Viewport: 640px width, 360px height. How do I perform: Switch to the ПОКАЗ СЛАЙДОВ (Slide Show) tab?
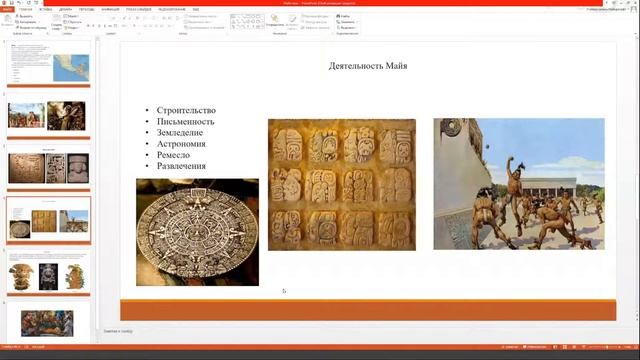tap(138, 9)
